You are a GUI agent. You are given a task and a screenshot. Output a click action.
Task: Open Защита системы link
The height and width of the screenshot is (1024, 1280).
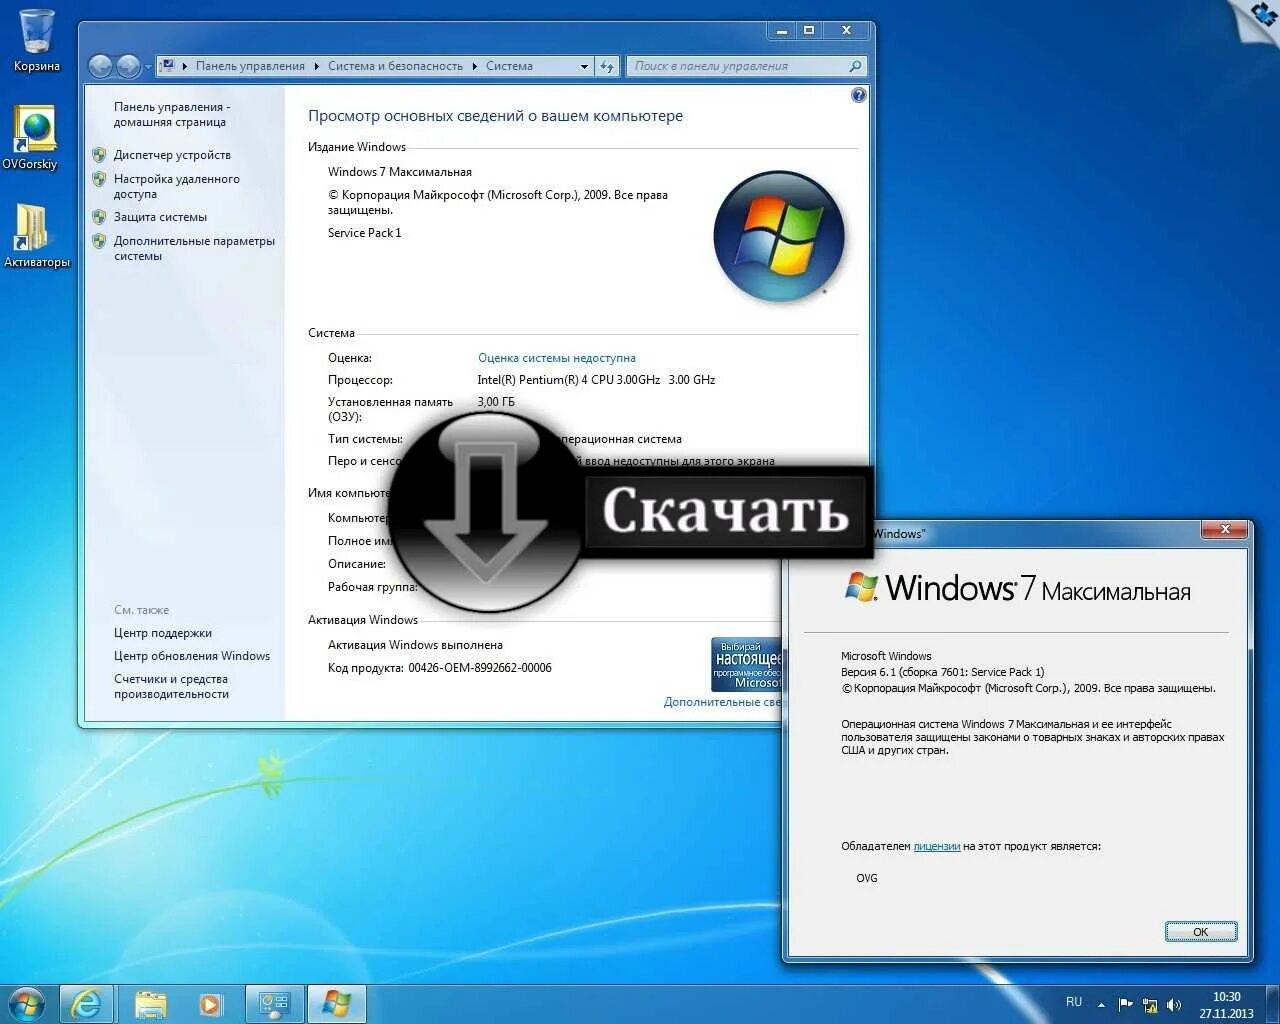coord(160,217)
